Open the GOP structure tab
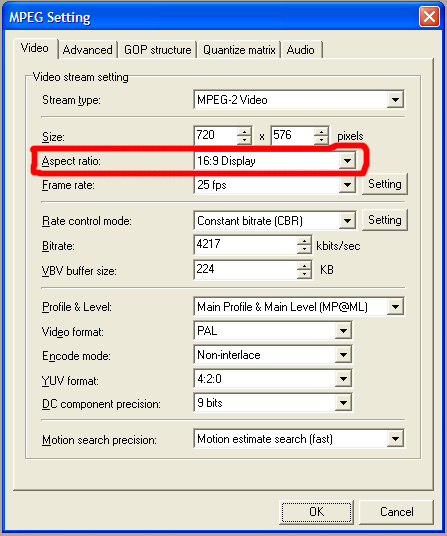The height and width of the screenshot is (536, 447). [x=157, y=50]
